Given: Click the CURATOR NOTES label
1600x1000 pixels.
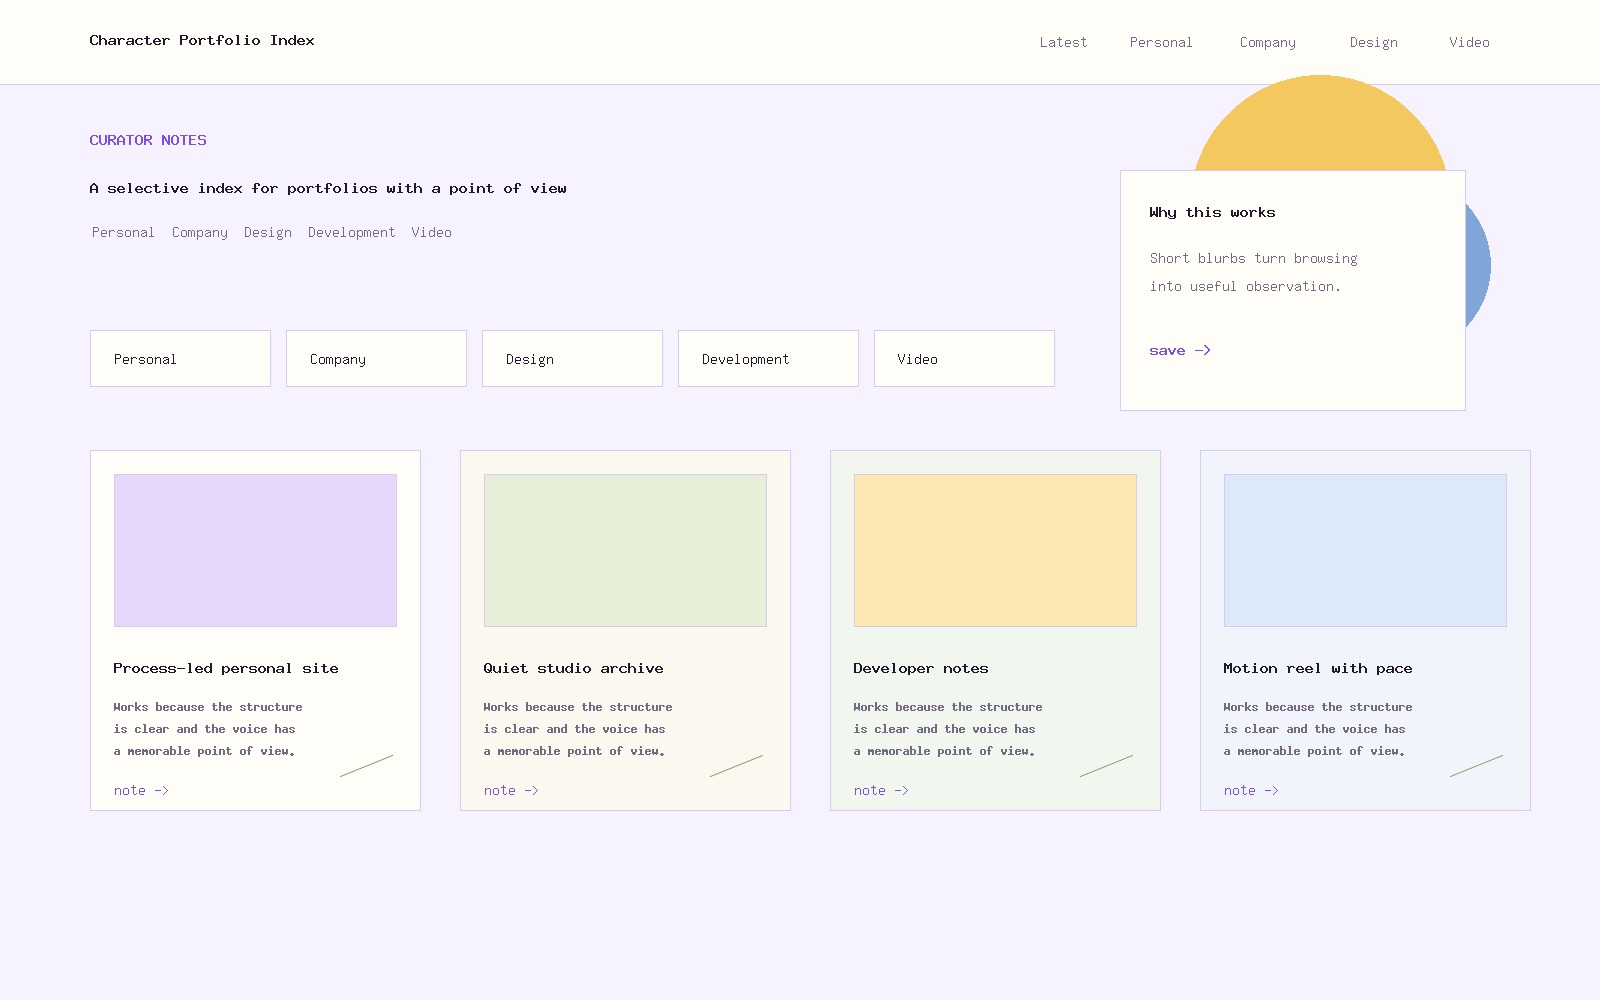Looking at the screenshot, I should pos(148,140).
